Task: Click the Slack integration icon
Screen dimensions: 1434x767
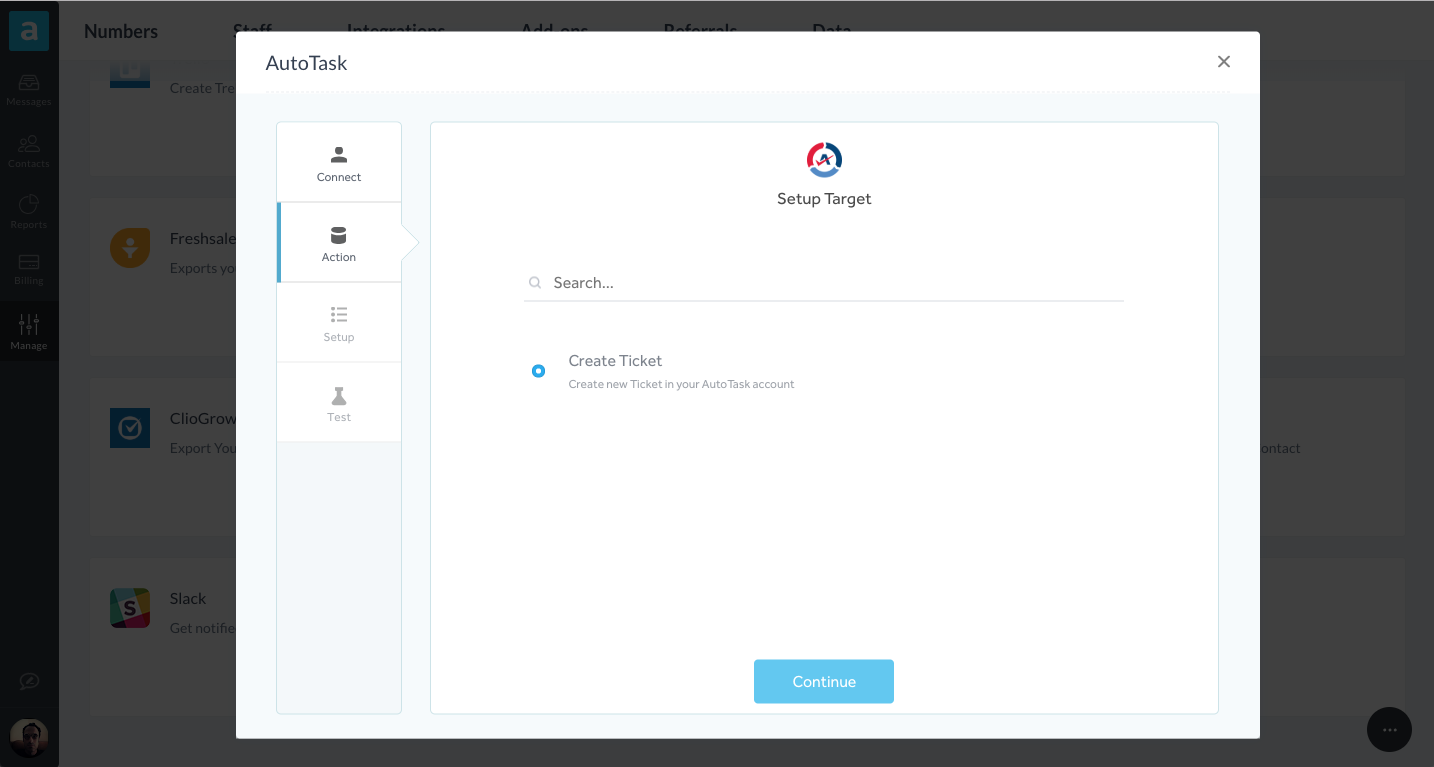Action: pyautogui.click(x=130, y=608)
